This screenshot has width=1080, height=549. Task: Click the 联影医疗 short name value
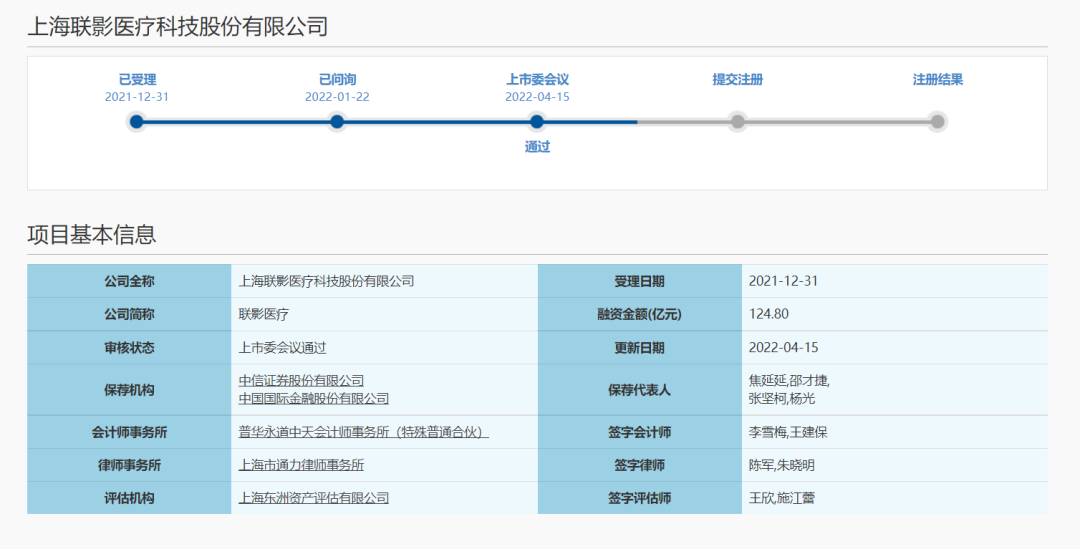(x=263, y=314)
